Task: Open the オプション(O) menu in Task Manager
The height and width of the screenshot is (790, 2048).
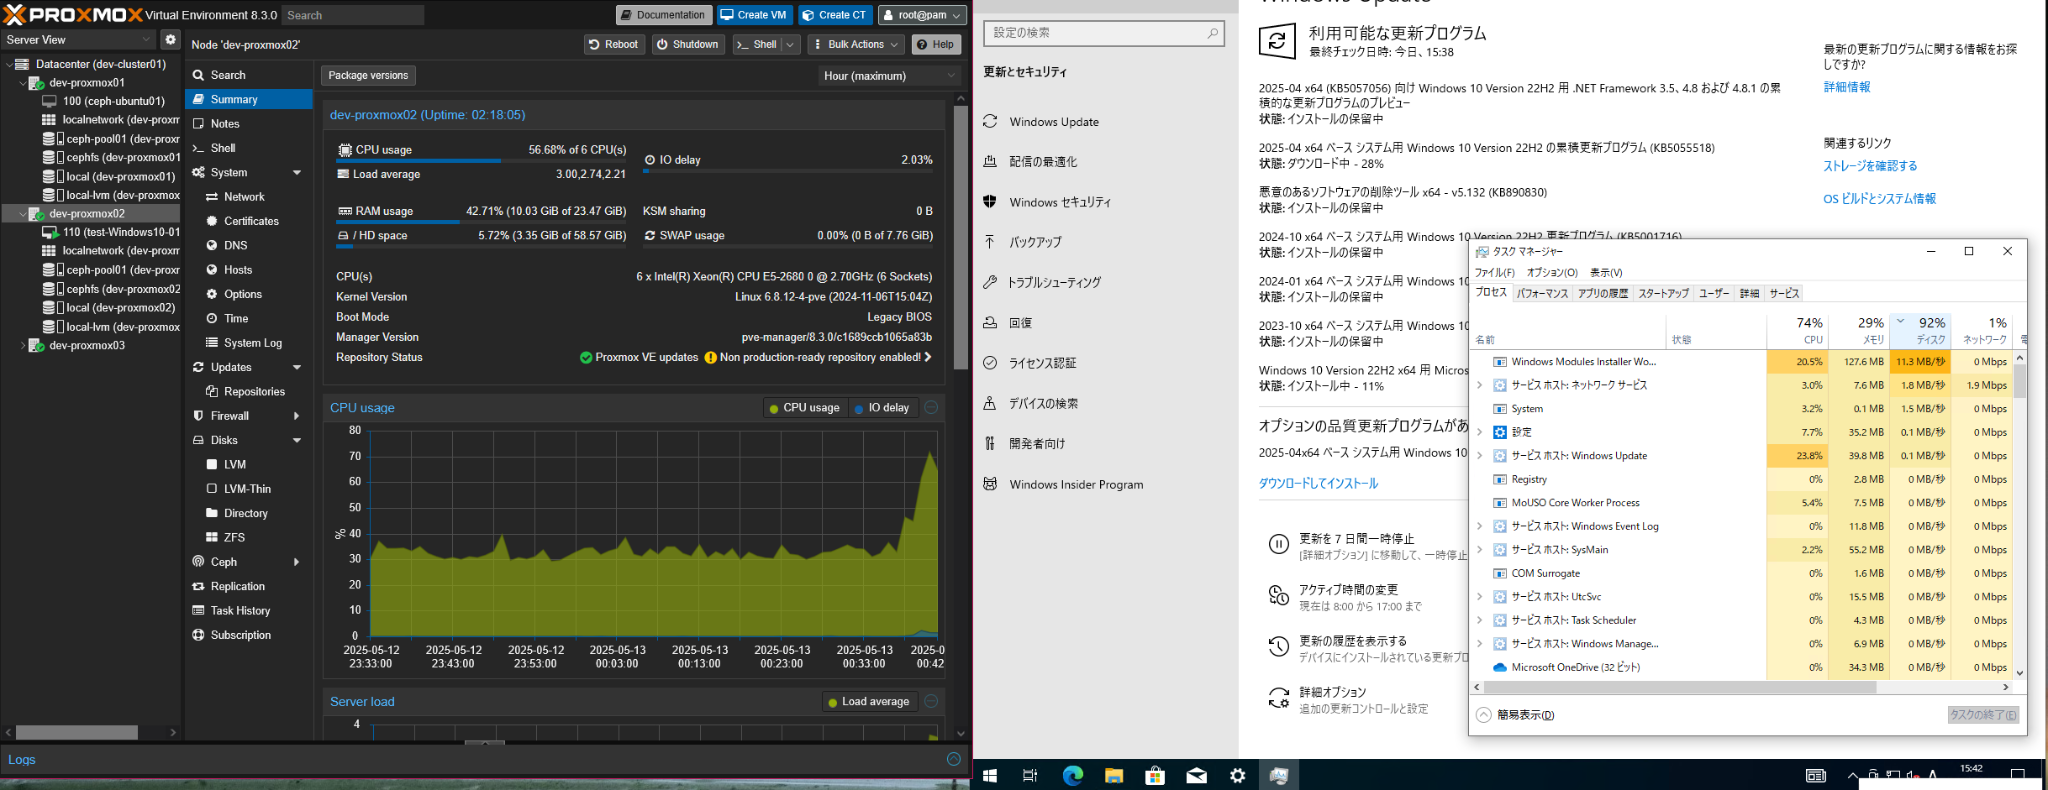Action: coord(1551,273)
